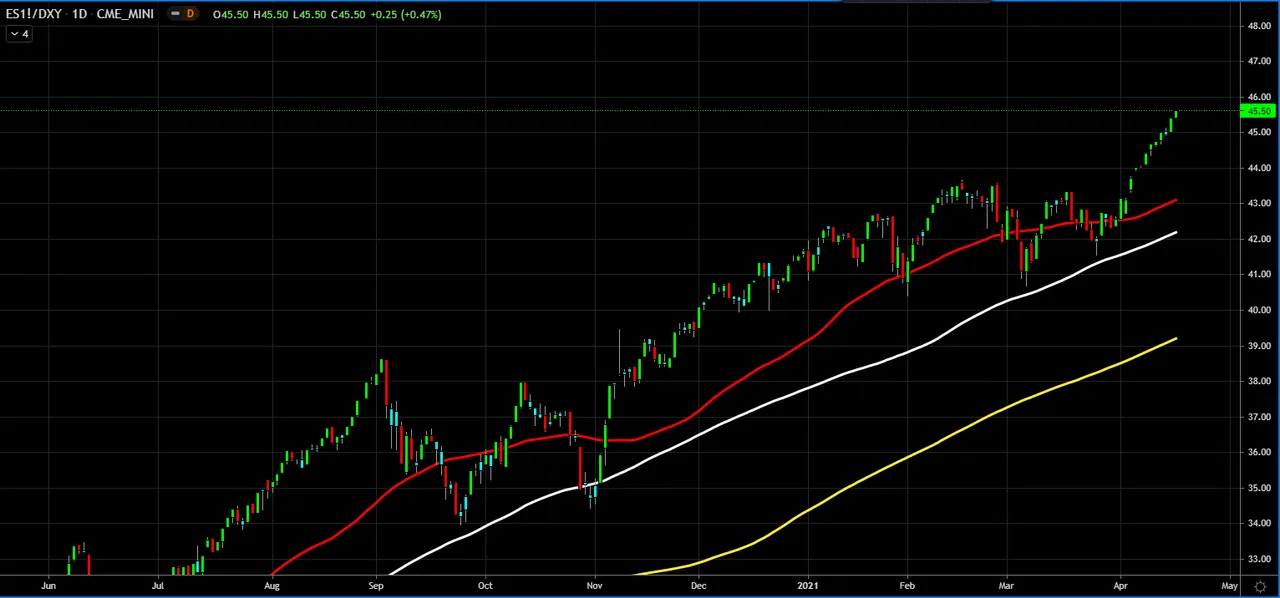Click the Oct label on time axis
The image size is (1280, 598).
(x=485, y=586)
